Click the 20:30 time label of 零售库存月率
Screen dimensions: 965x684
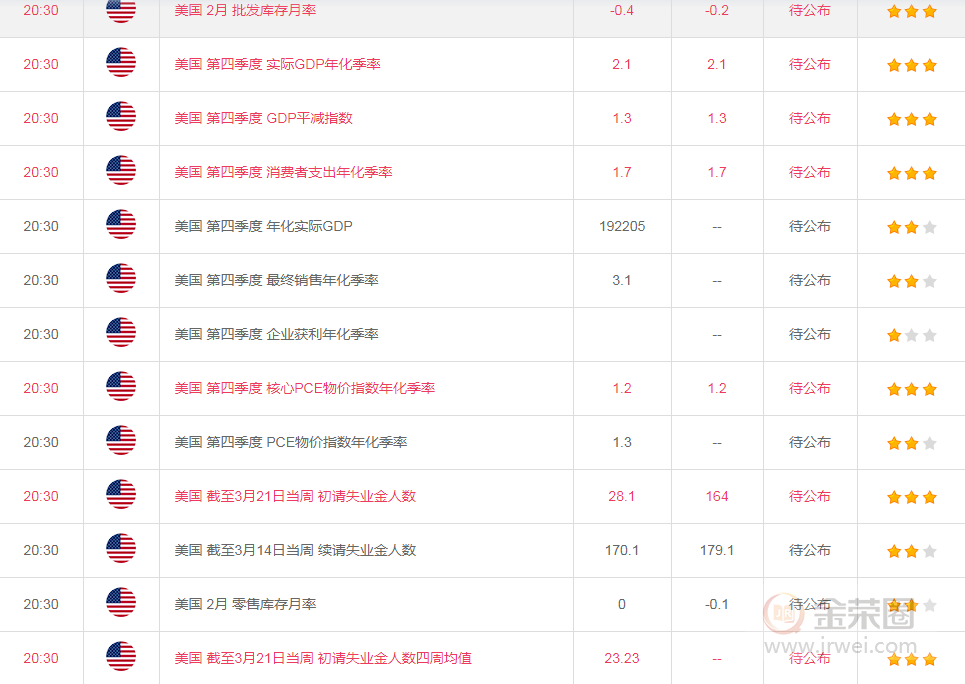pos(41,604)
